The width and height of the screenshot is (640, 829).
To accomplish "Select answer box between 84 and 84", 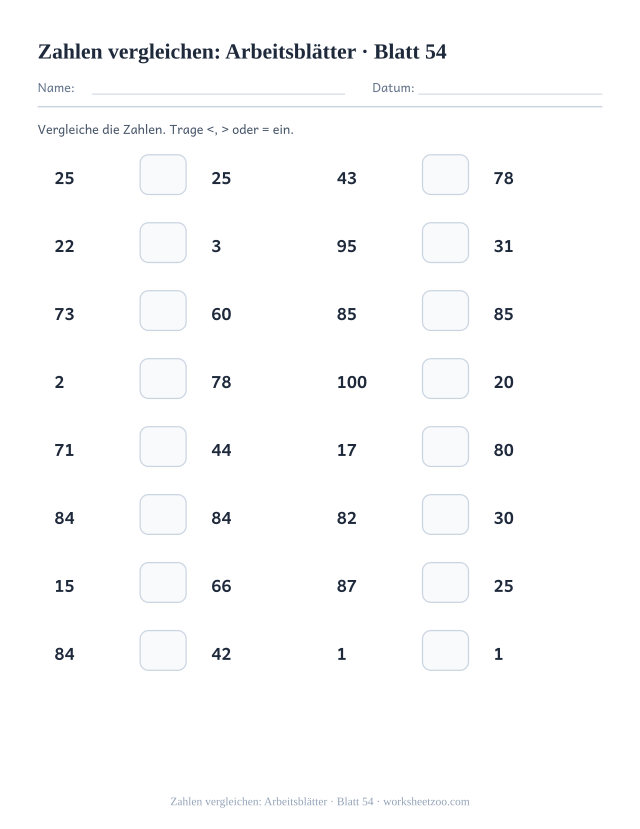I will [x=163, y=514].
